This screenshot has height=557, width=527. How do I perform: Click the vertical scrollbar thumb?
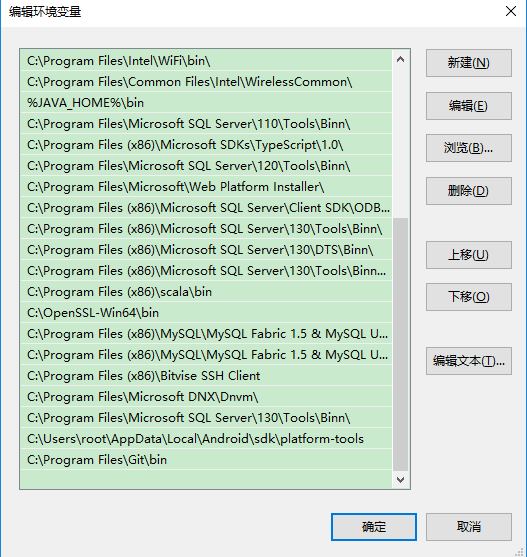tap(401, 344)
